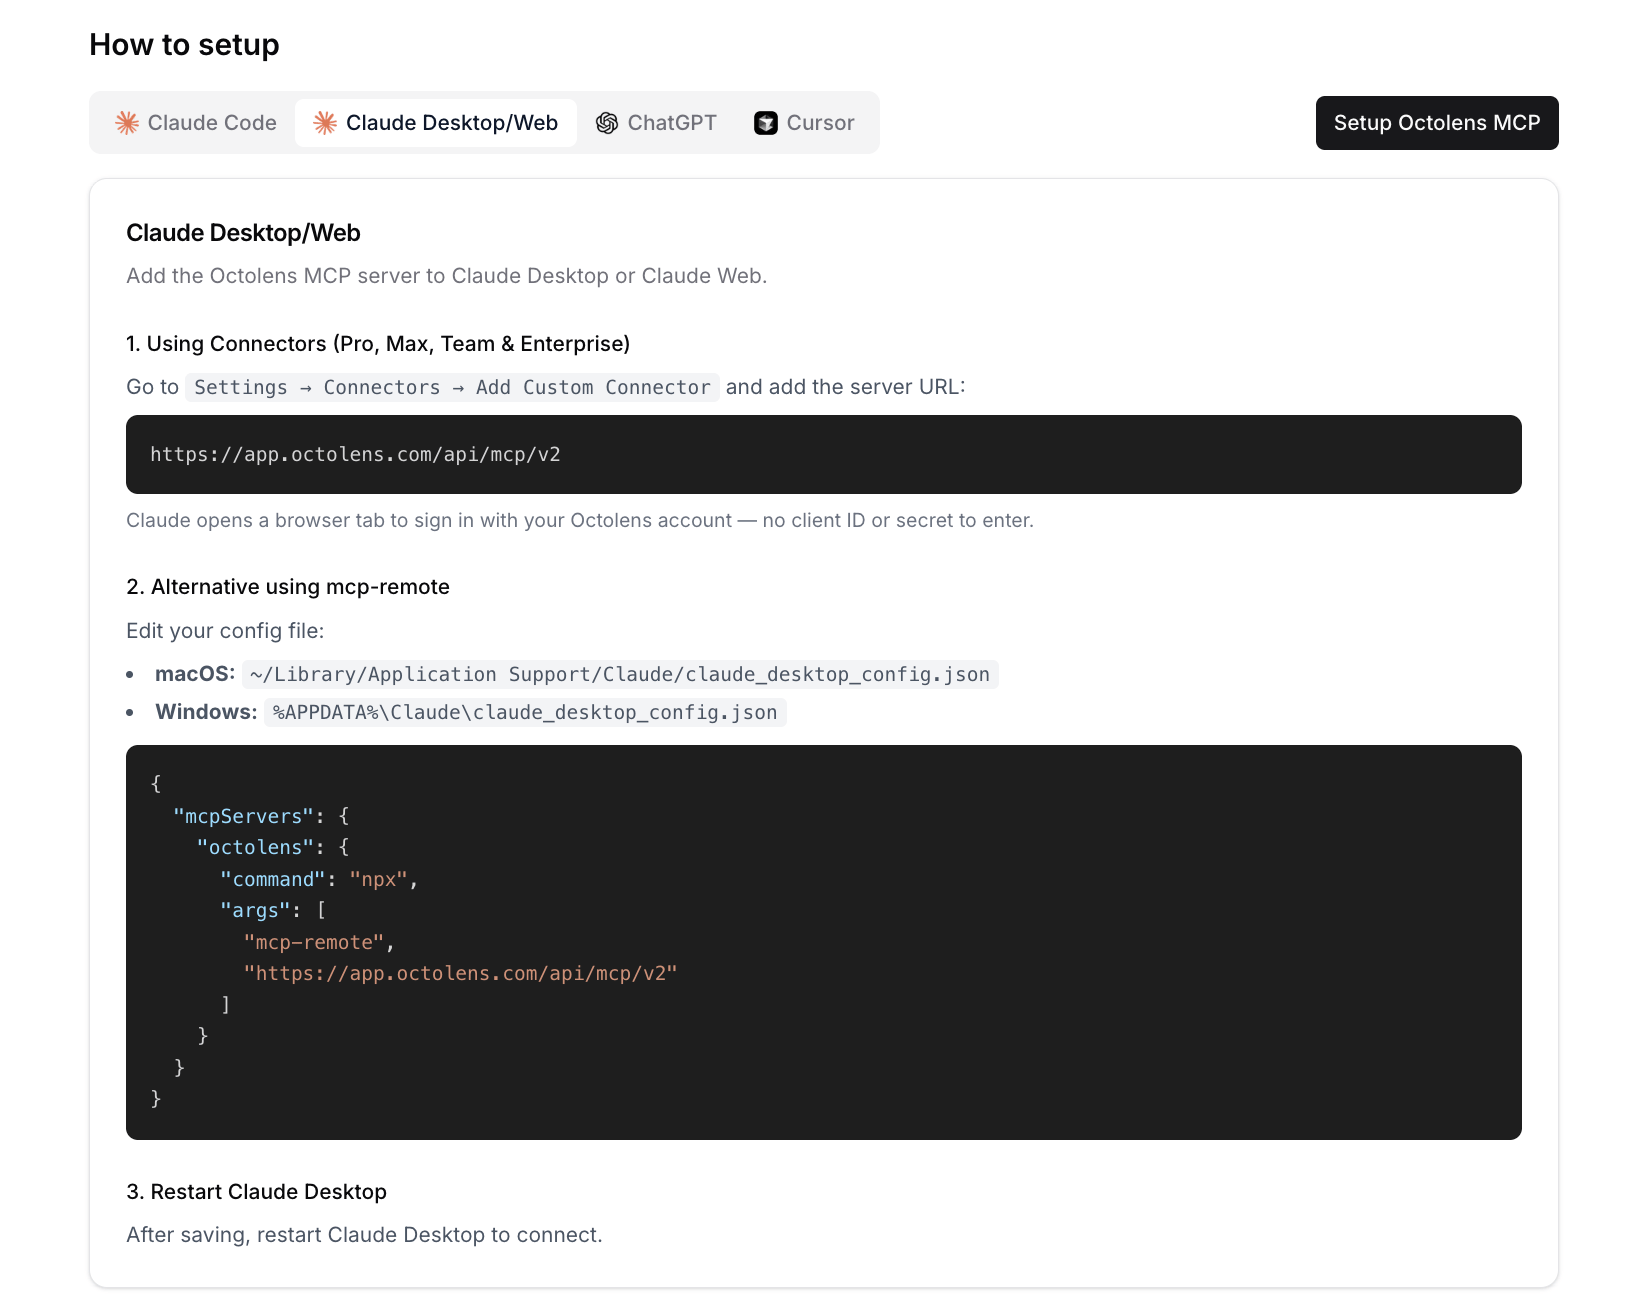Select the Claude Desktop/Web tab label
This screenshot has height=1308, width=1644.
pos(452,123)
